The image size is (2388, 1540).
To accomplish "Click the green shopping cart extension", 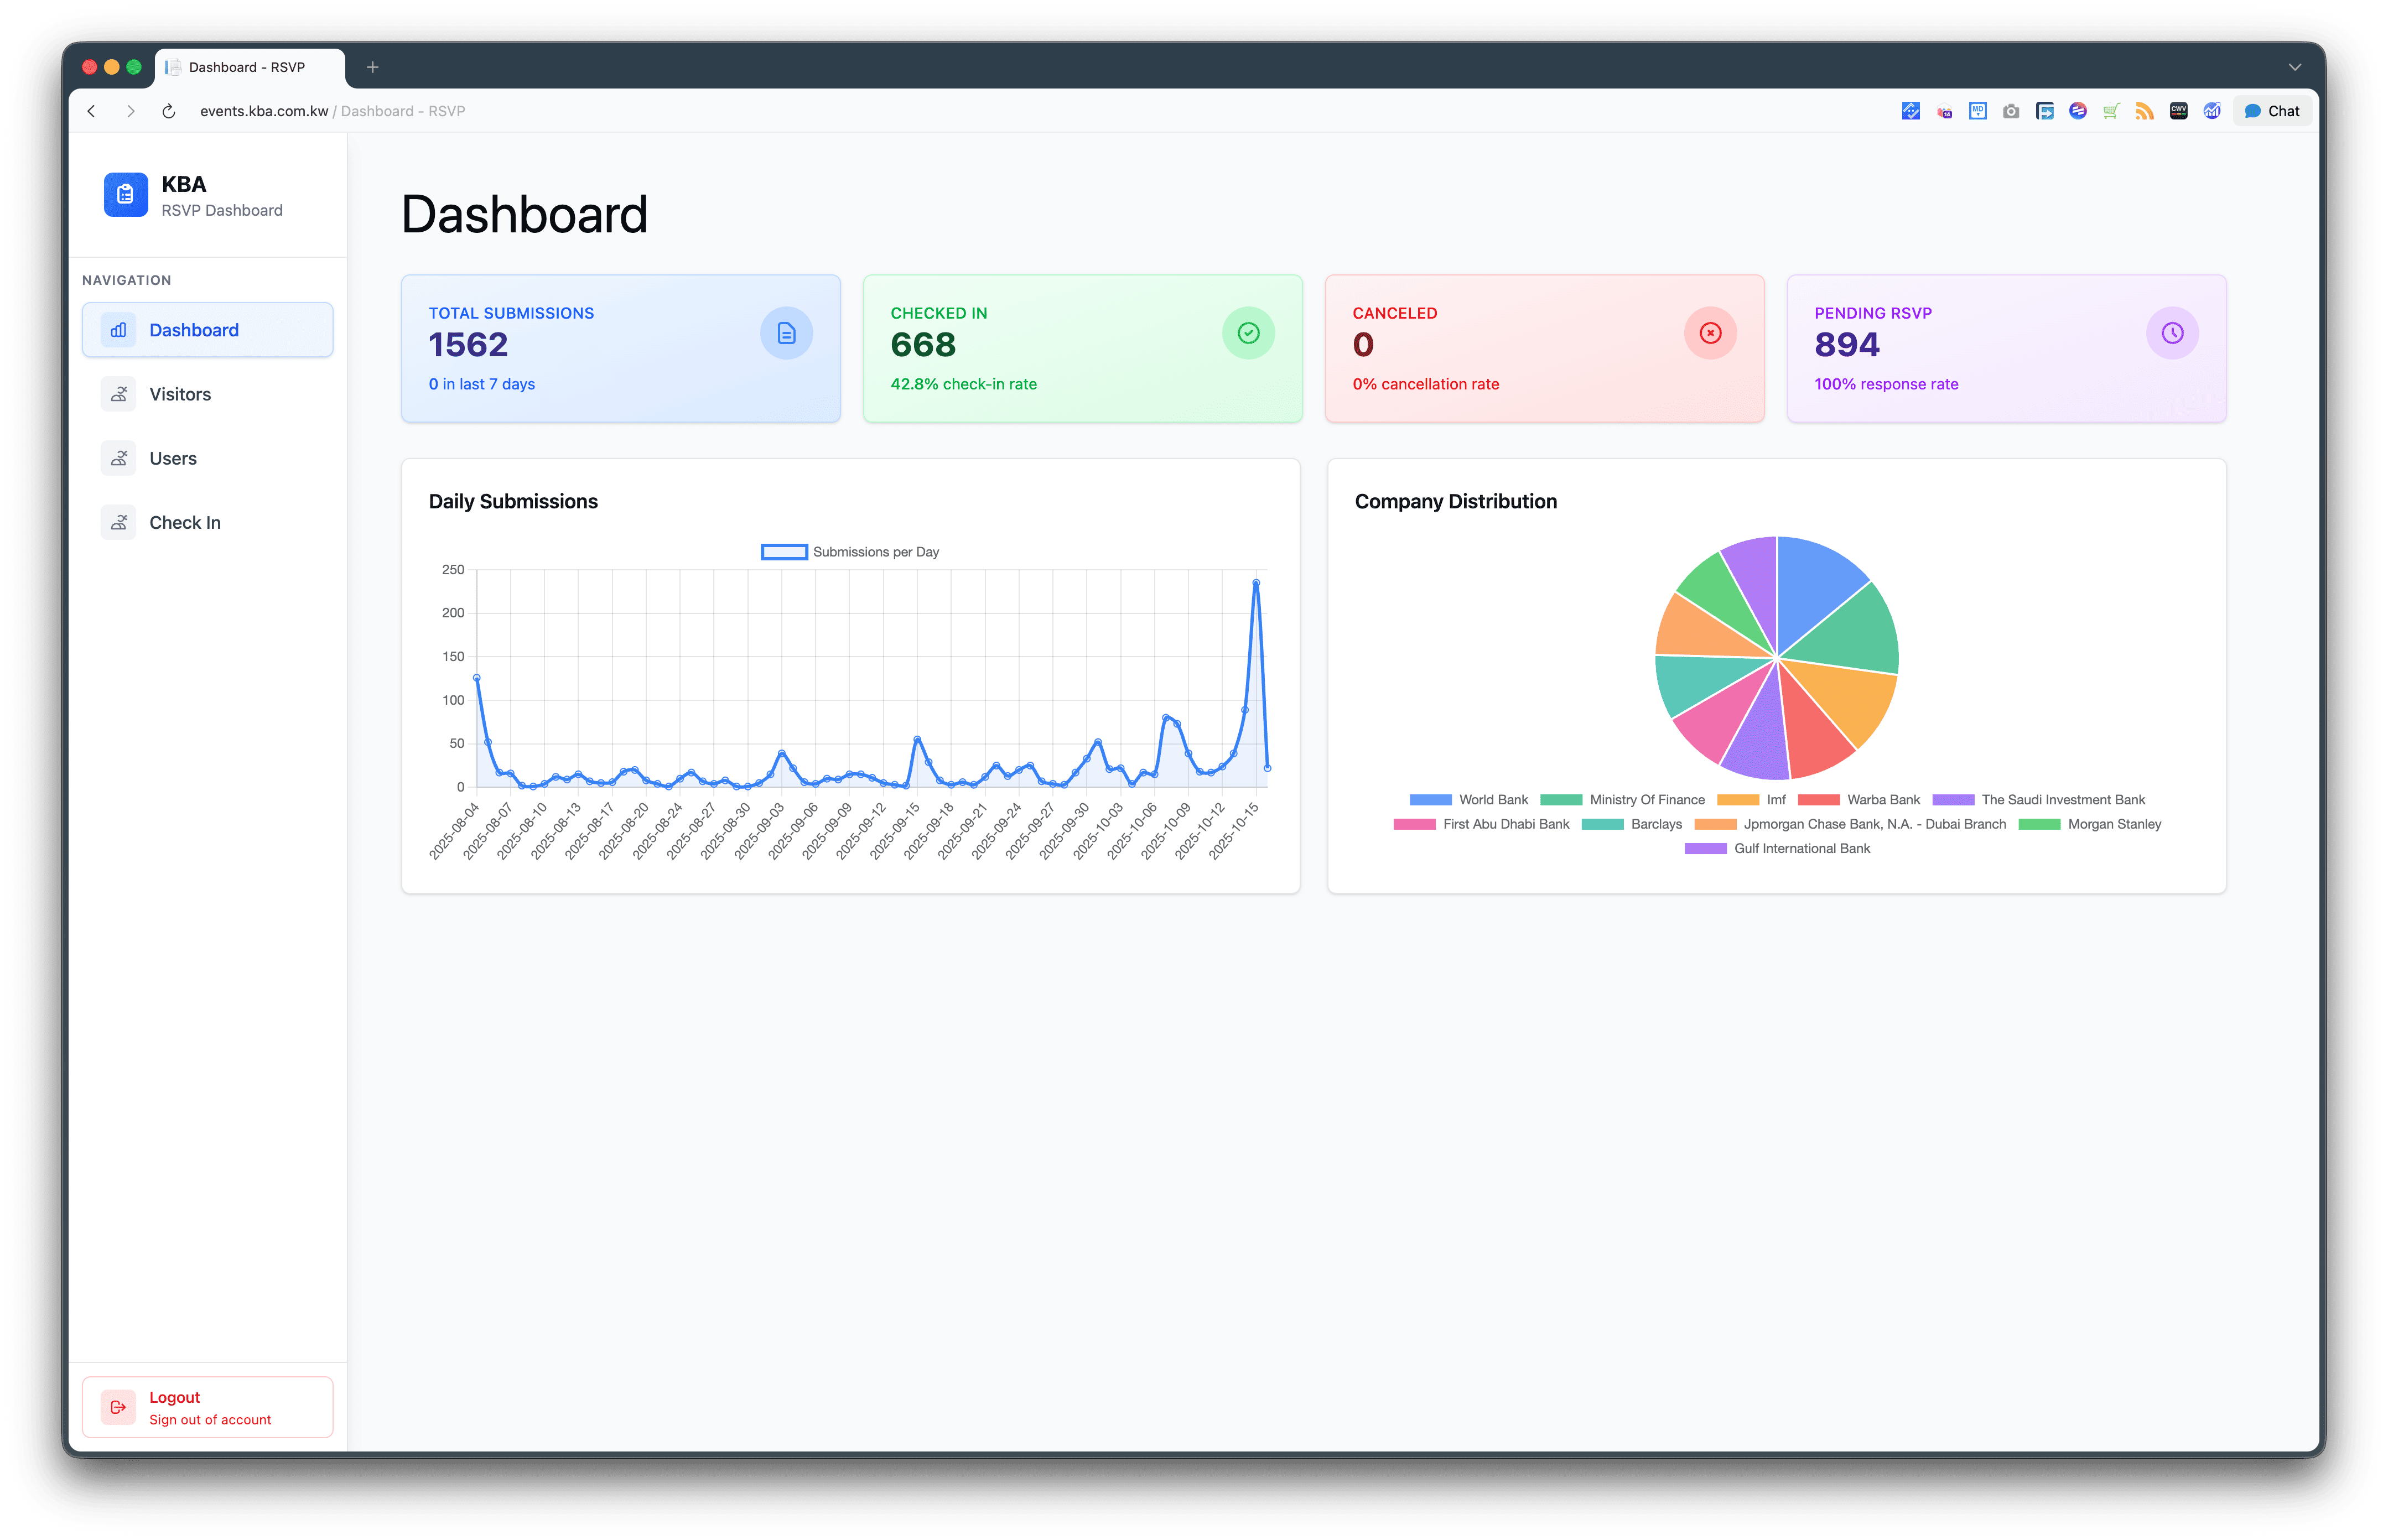I will 2111,111.
